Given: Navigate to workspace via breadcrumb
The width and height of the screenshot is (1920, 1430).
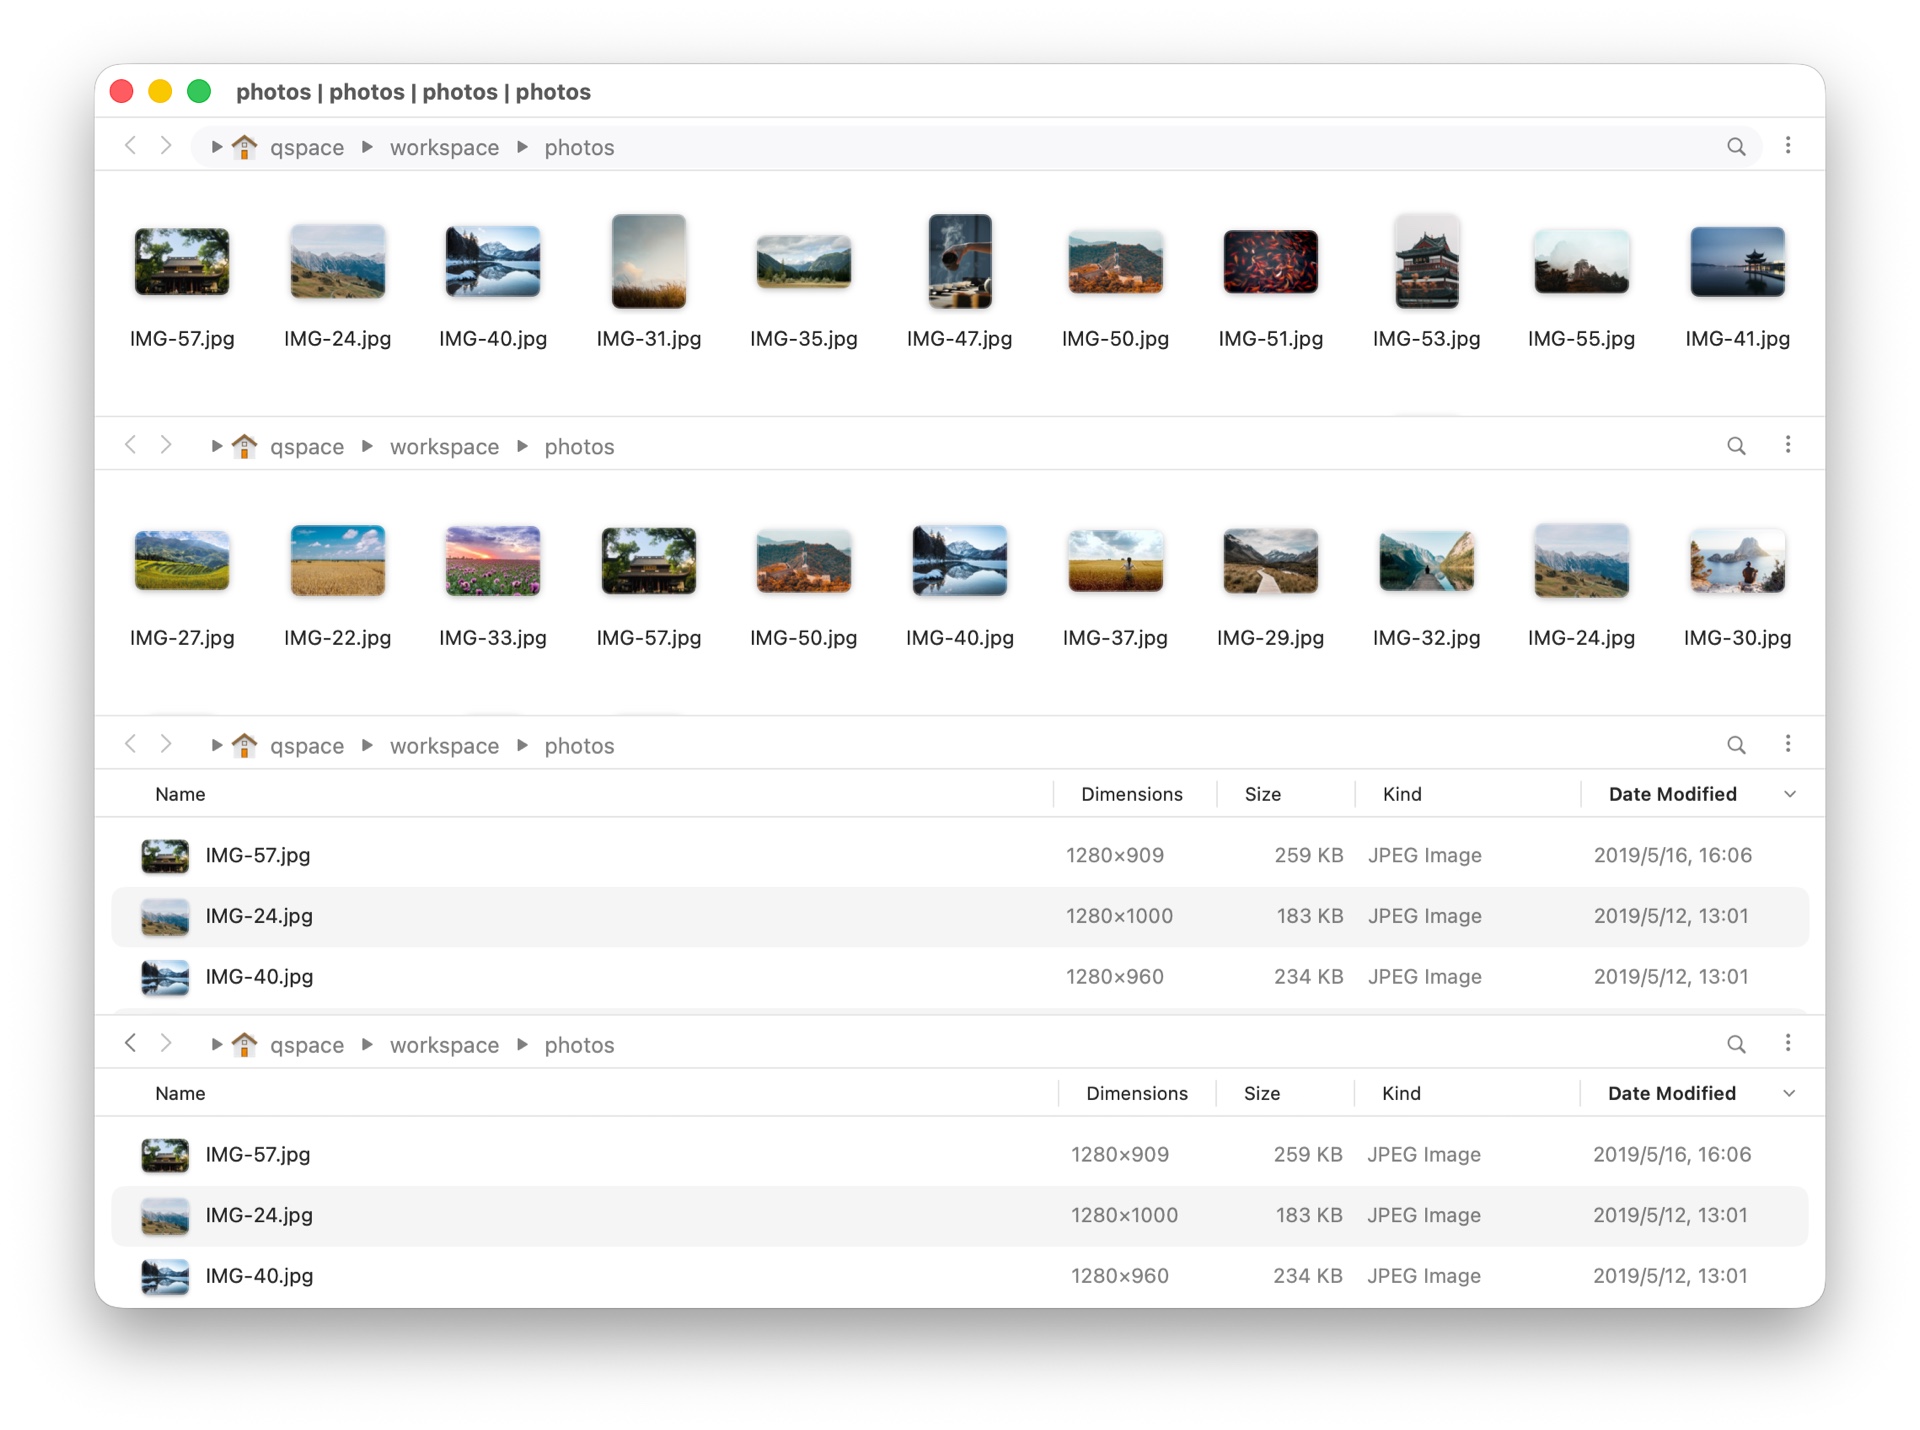Looking at the screenshot, I should tap(443, 146).
